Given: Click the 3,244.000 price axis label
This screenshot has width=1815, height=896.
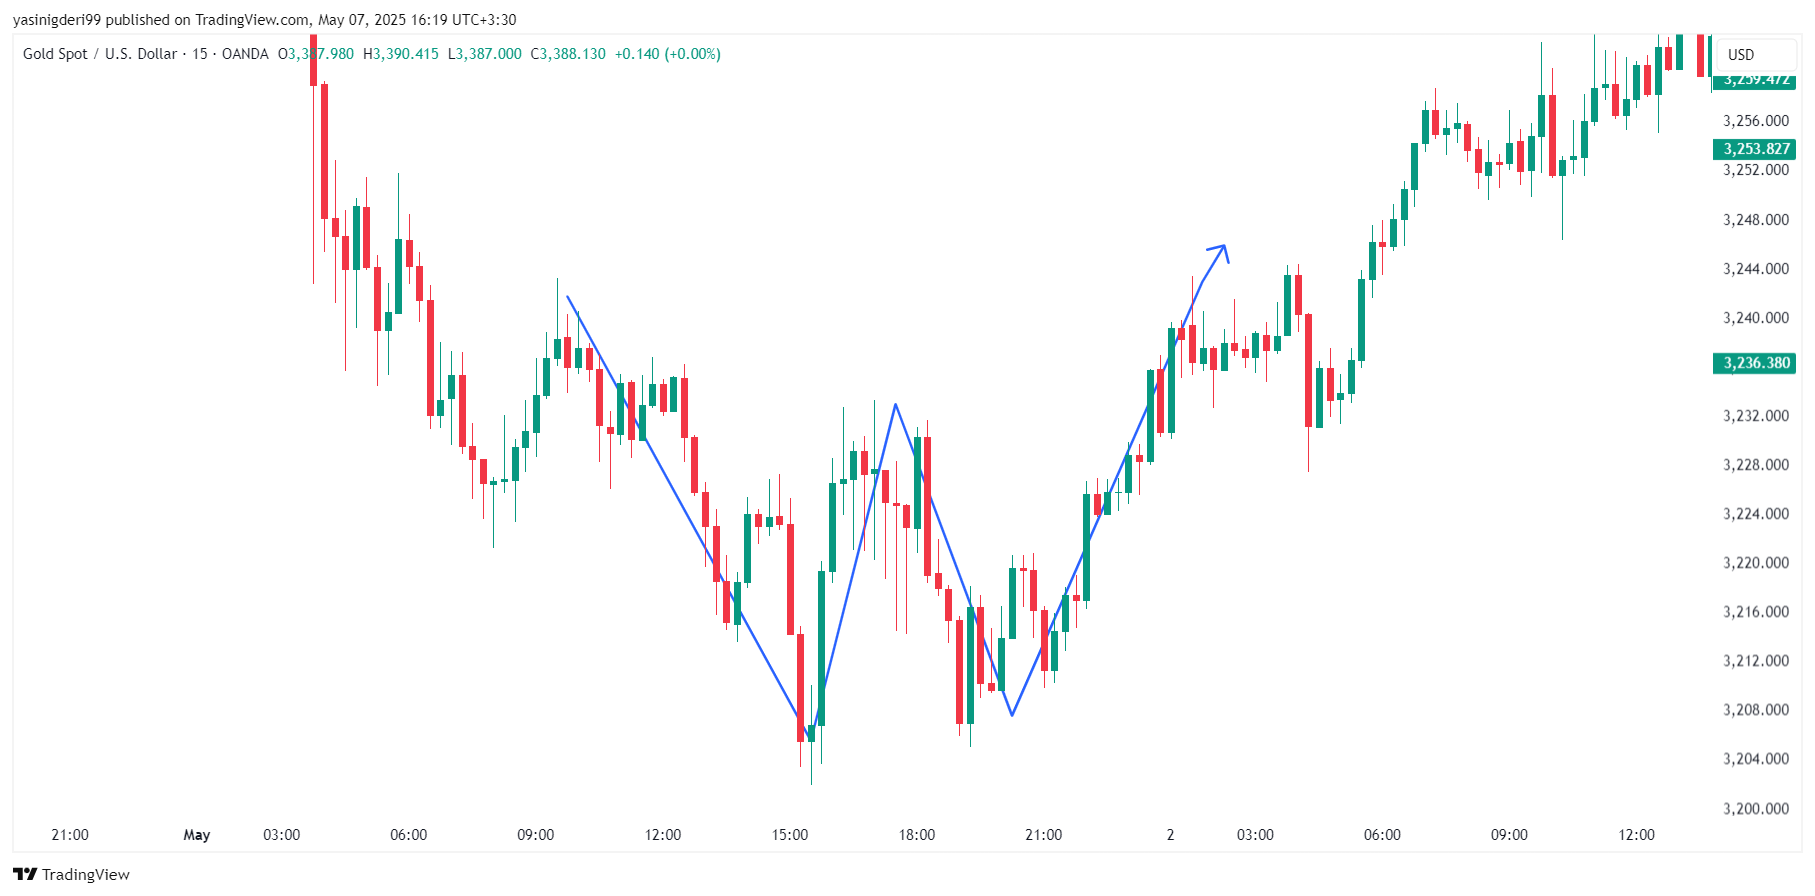Looking at the screenshot, I should coord(1756,269).
